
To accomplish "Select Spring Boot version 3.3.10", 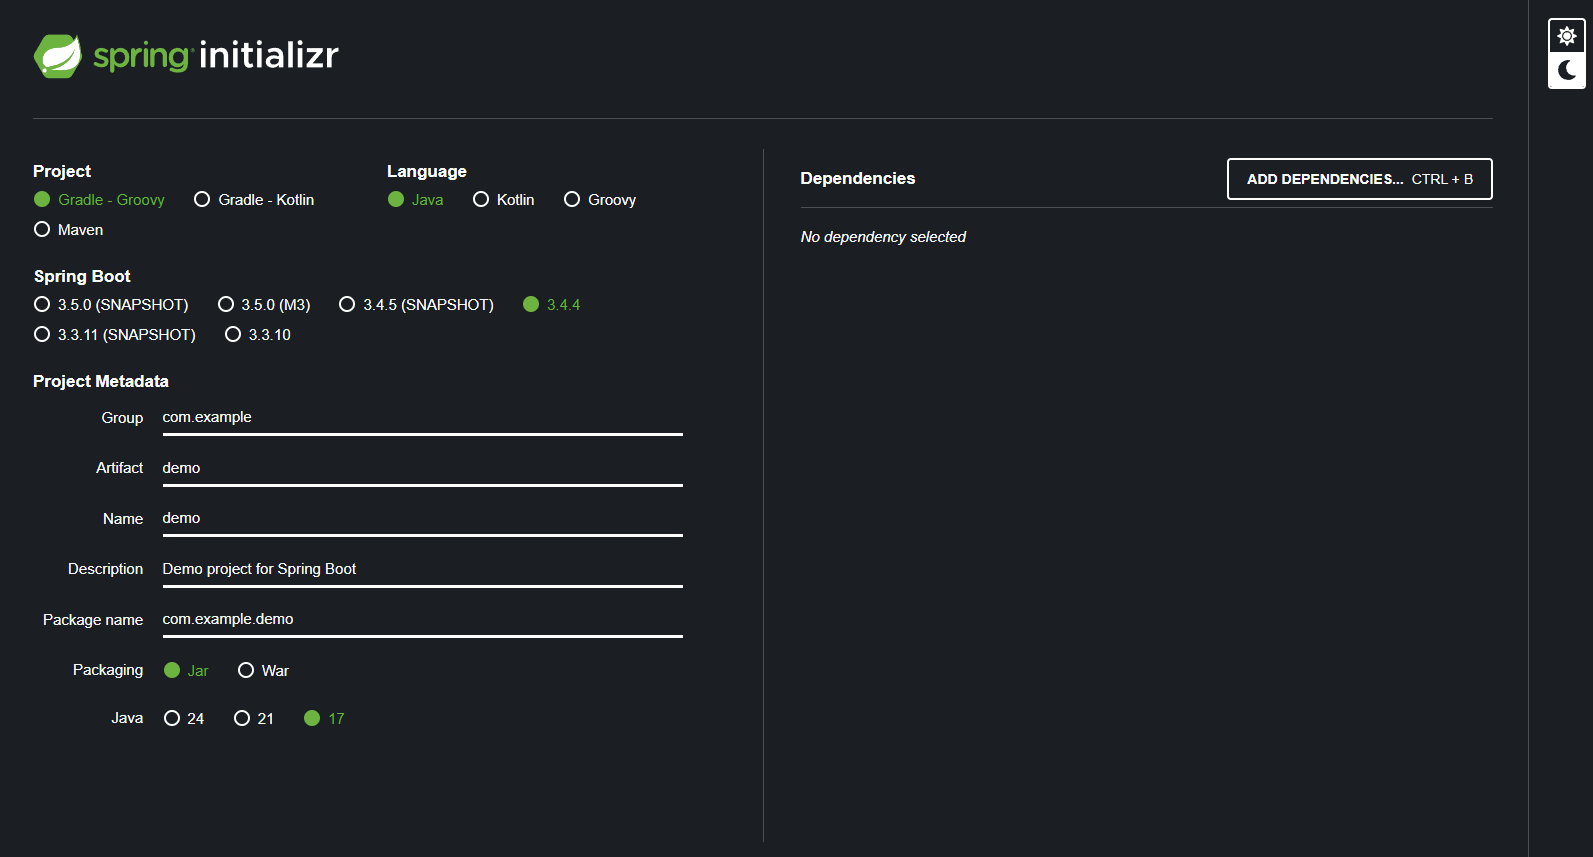I will click(x=258, y=335).
